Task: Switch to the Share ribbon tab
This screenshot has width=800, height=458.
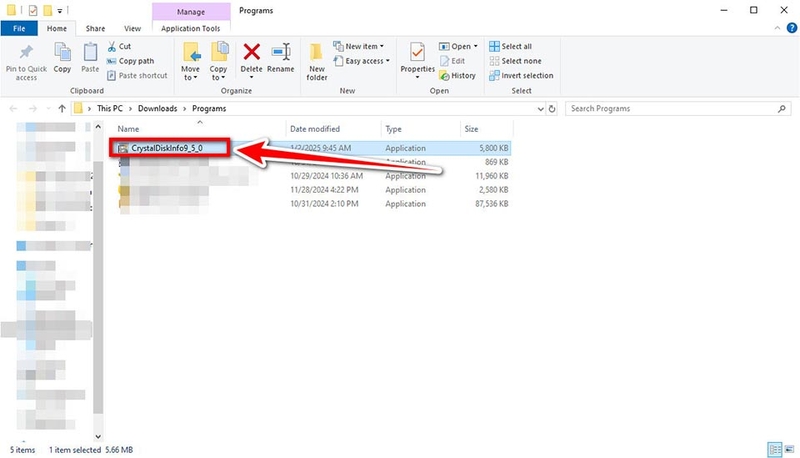Action: (x=95, y=29)
